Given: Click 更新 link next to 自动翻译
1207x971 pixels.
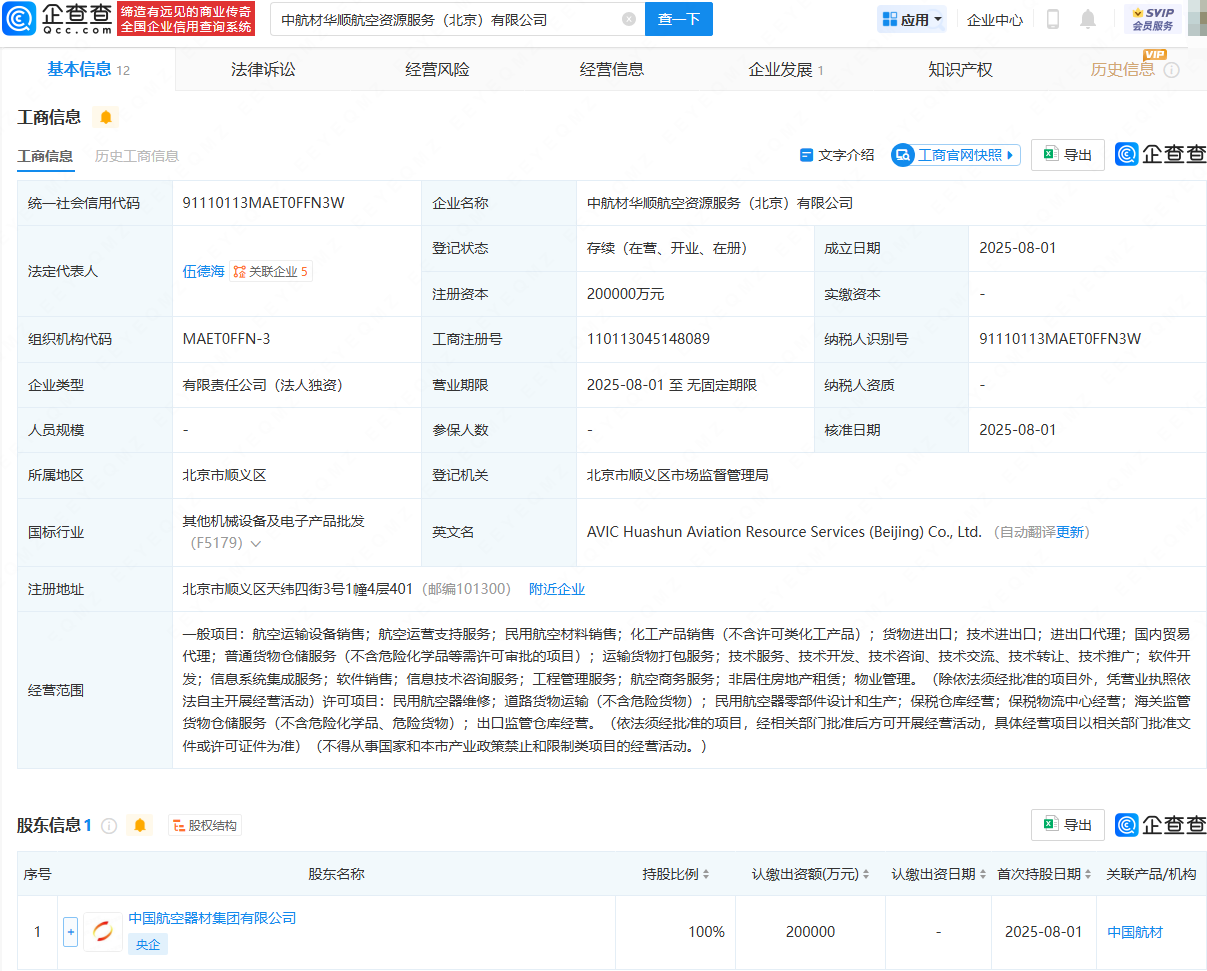Looking at the screenshot, I should pos(1069,532).
